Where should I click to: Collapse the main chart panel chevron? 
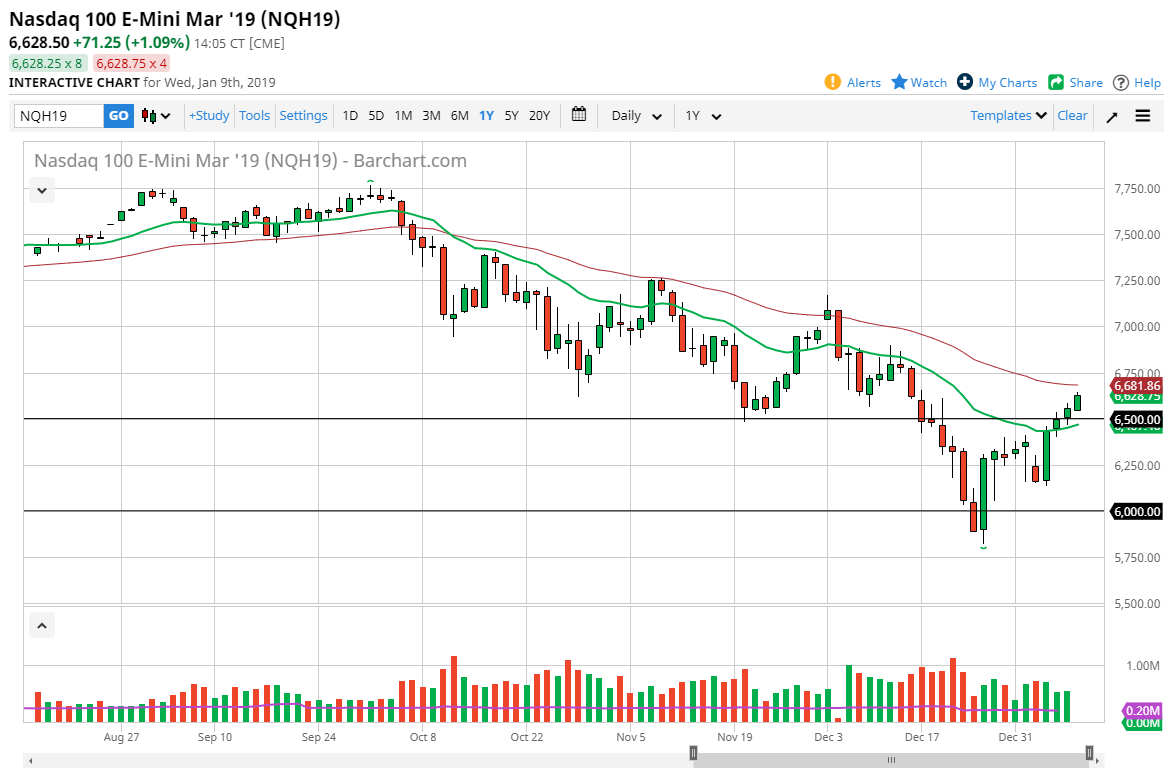tap(41, 190)
